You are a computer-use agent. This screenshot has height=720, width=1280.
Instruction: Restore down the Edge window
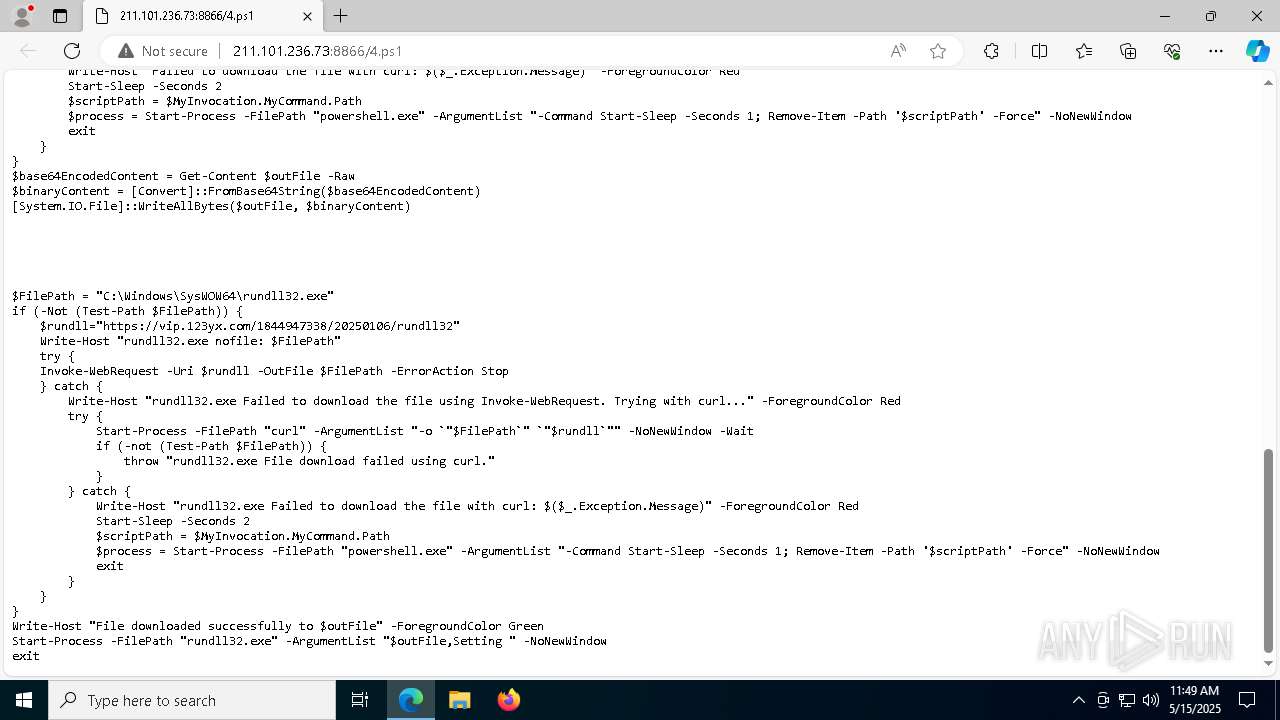point(1211,16)
